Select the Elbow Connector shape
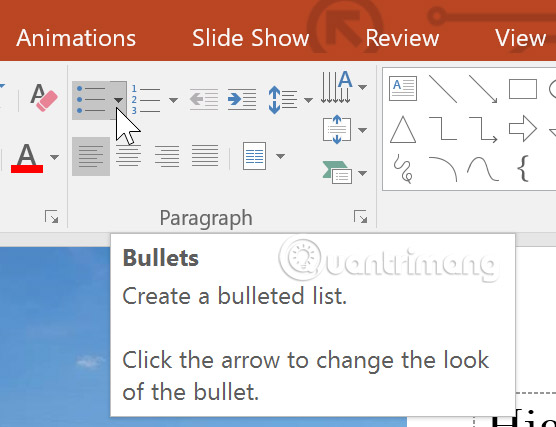 tap(443, 129)
